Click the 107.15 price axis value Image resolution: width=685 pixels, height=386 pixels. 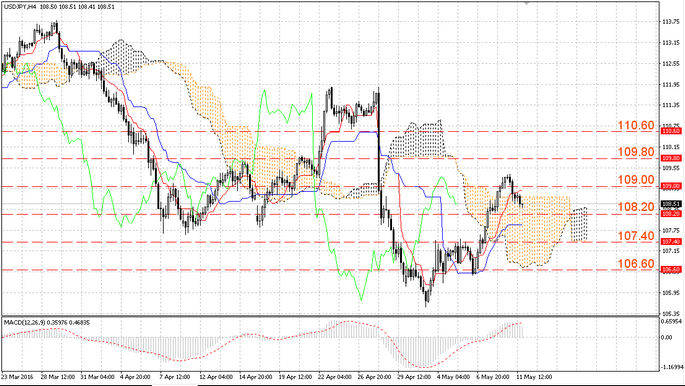pos(671,251)
